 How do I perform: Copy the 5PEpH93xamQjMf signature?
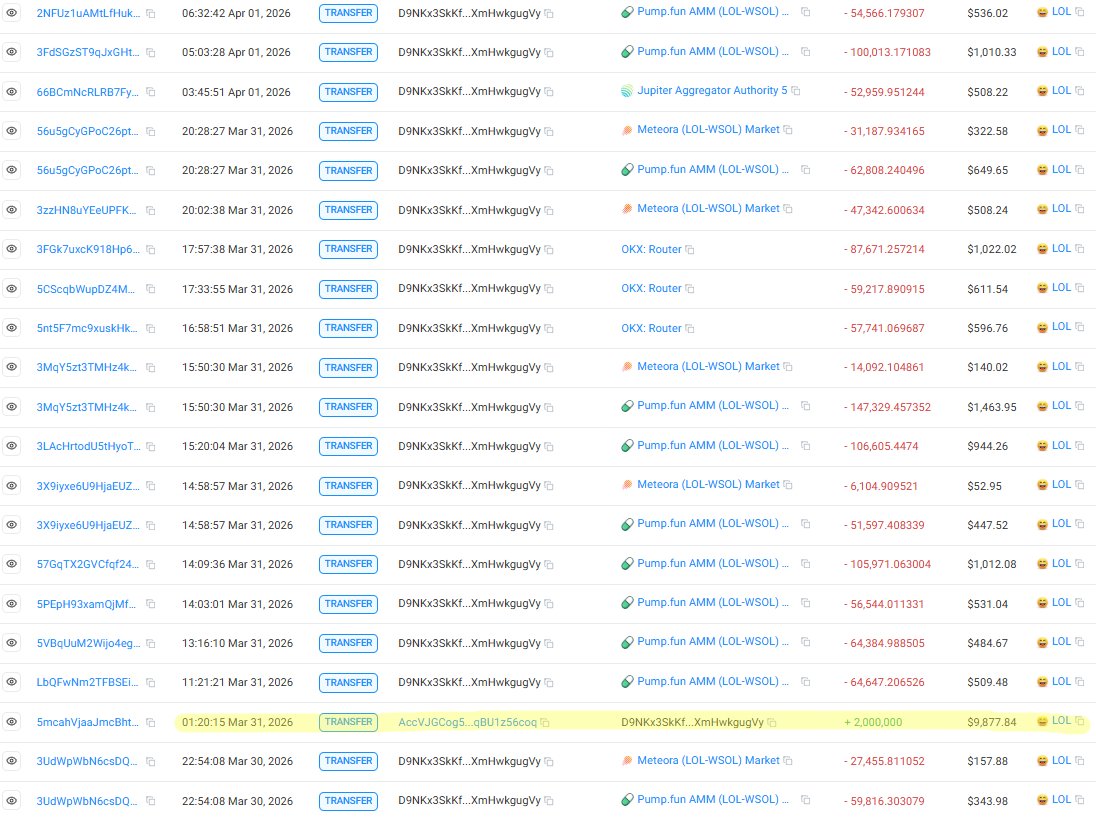coord(150,604)
